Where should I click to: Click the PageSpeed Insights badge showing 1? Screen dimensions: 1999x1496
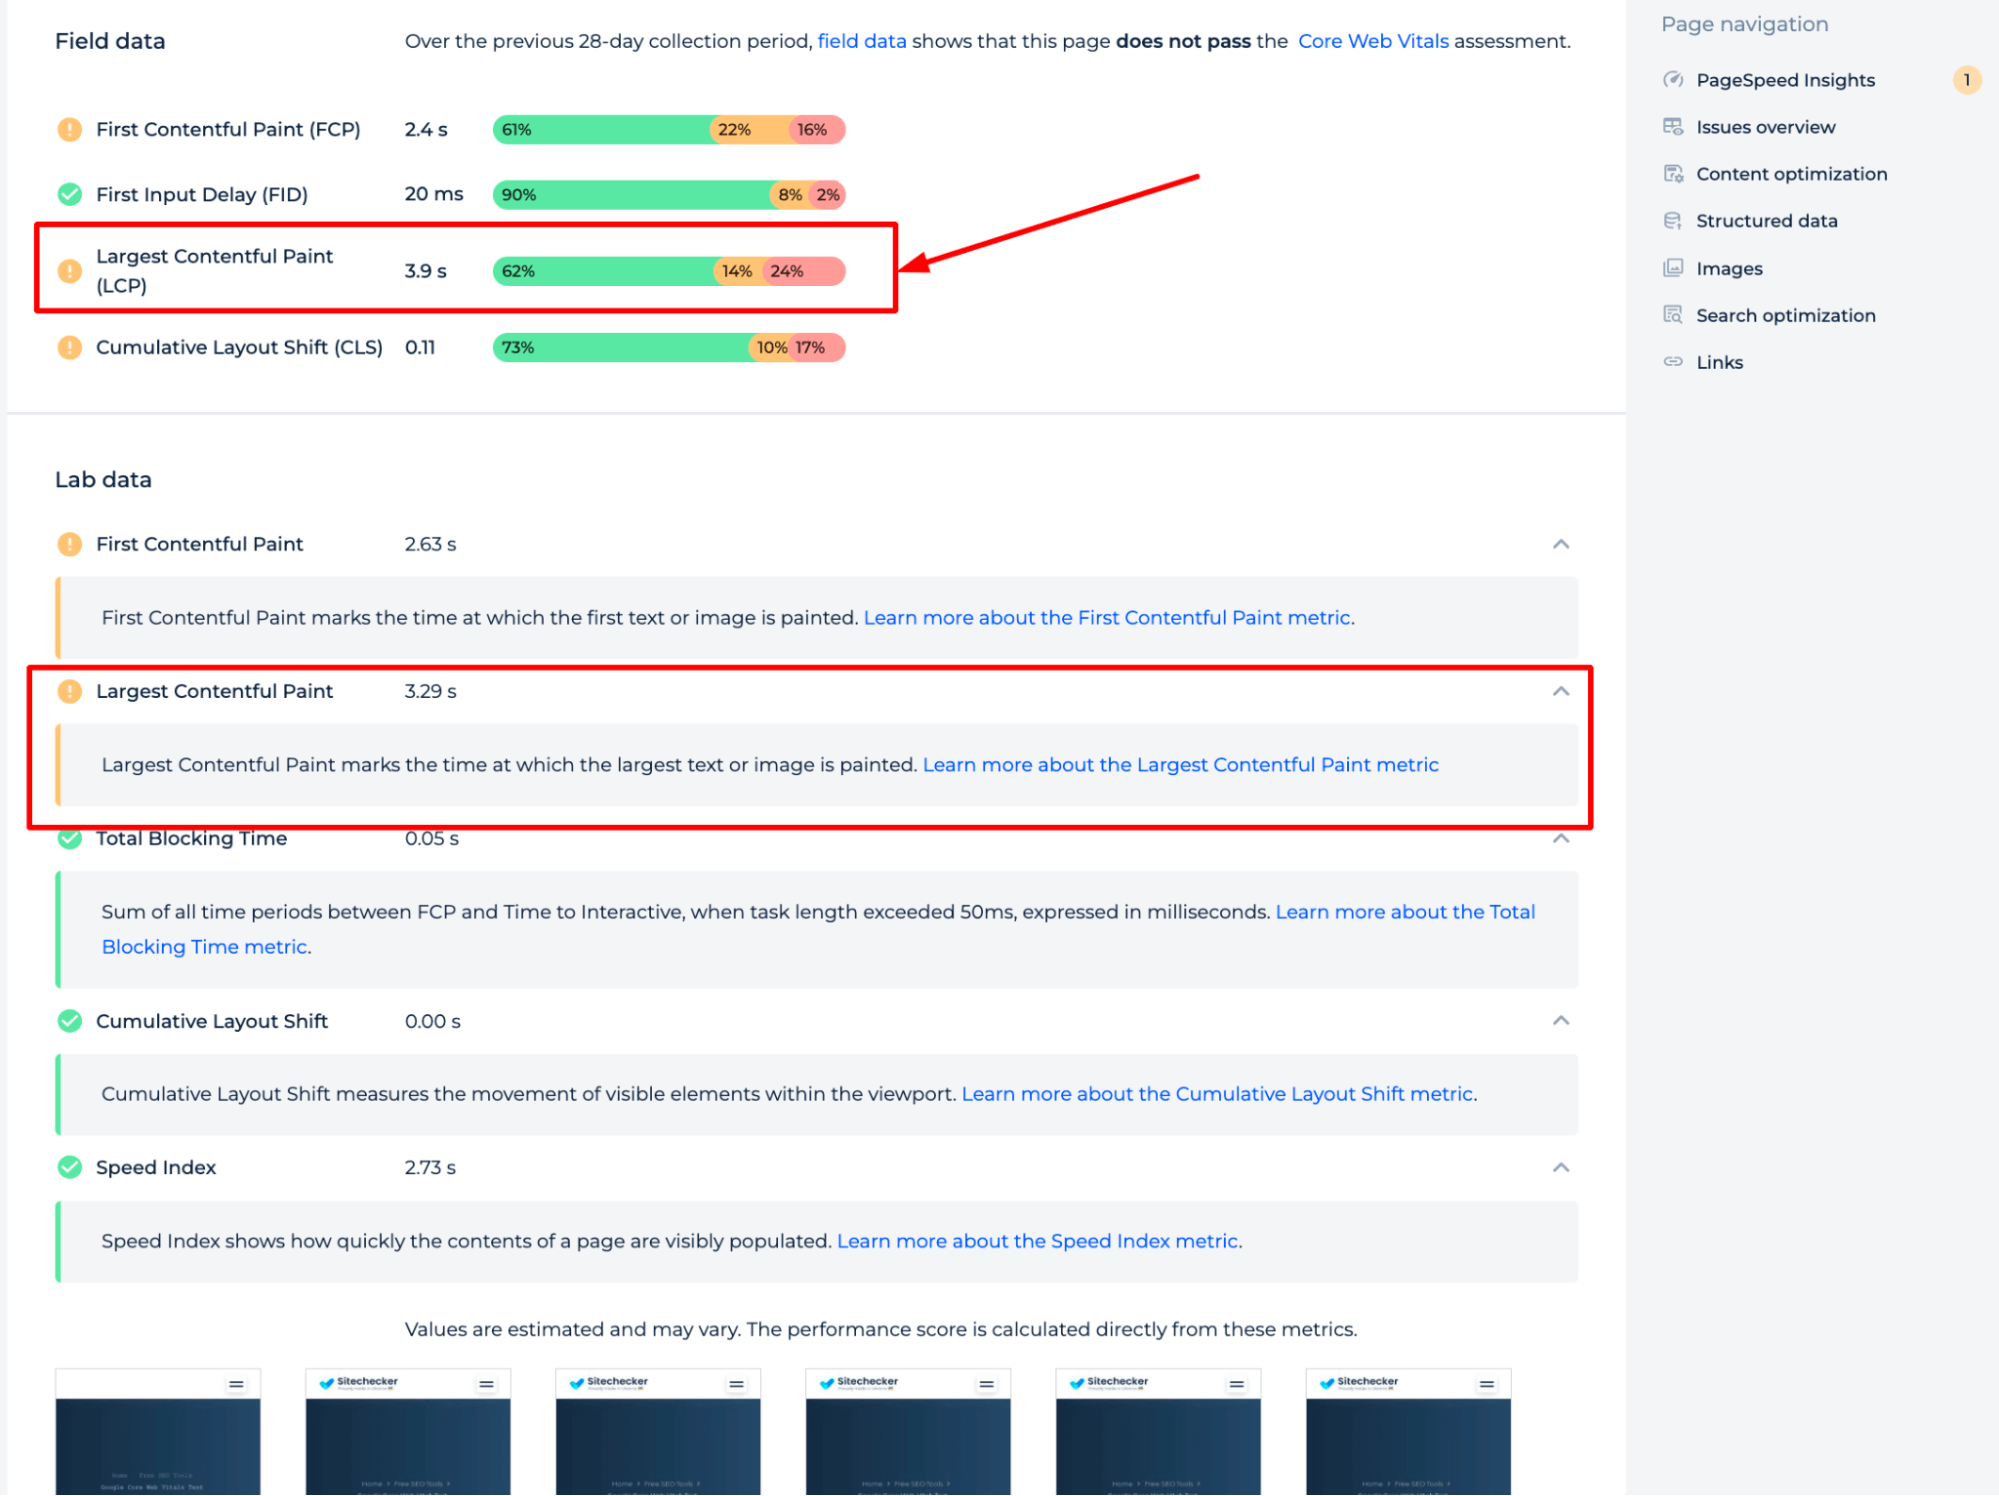pos(1966,80)
